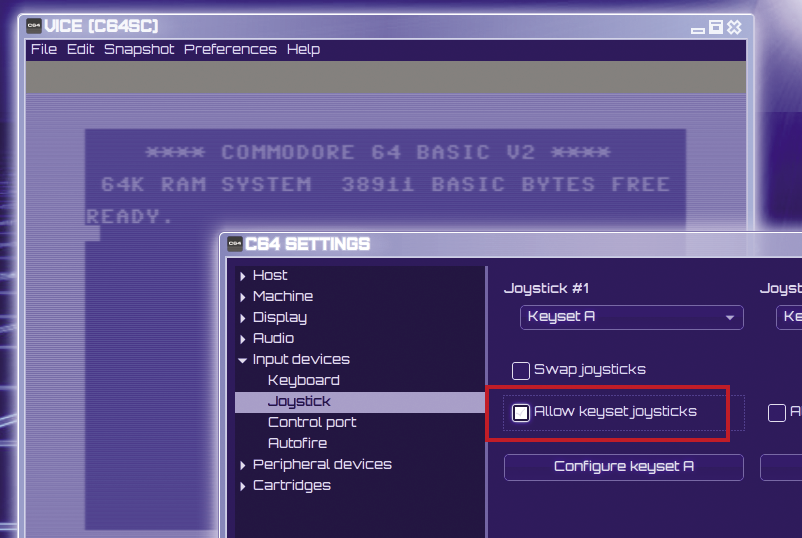Select Cartridges in settings tree
Screen dimensions: 802x538
coord(292,485)
